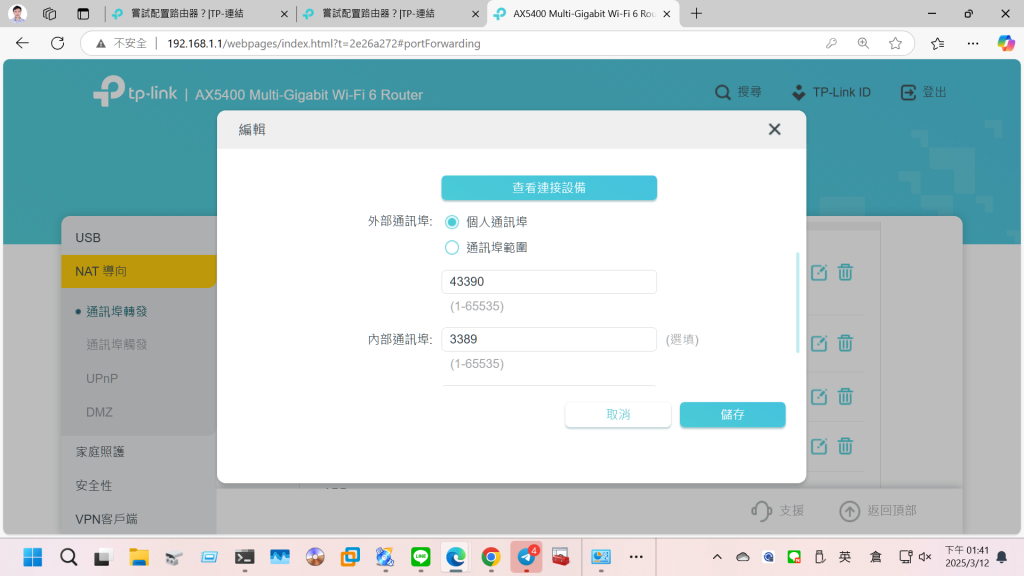Image resolution: width=1024 pixels, height=576 pixels.
Task: Select the 通訊埠範圍 radio option
Action: pyautogui.click(x=452, y=247)
